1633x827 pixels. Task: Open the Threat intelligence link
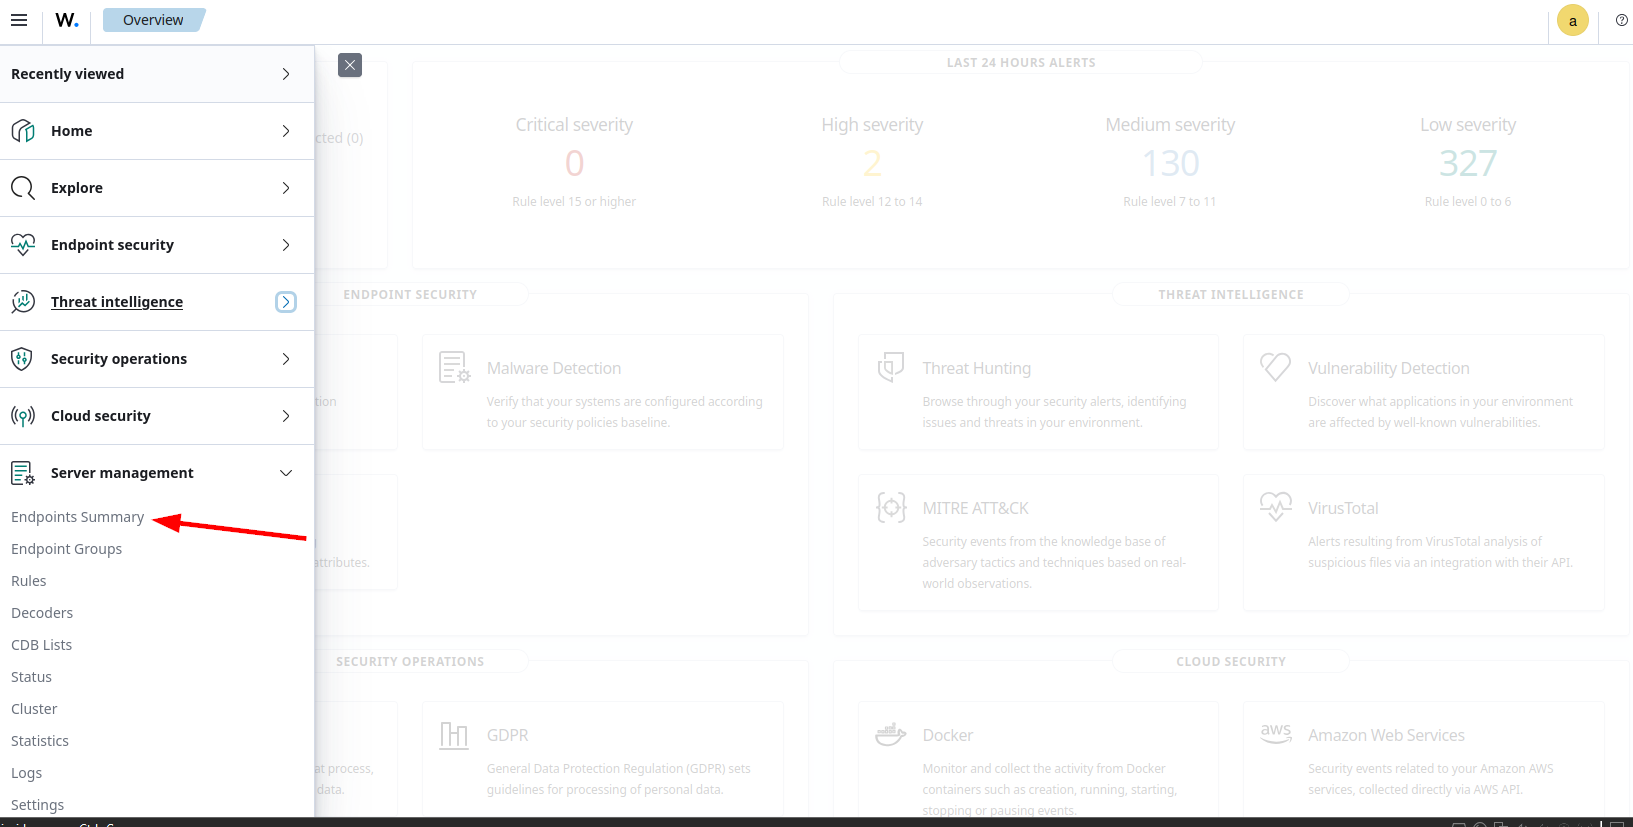[117, 302]
